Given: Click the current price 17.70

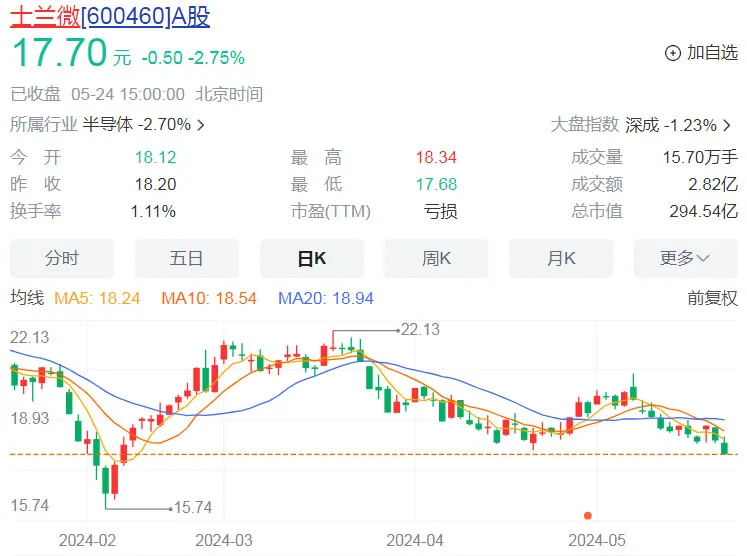Looking at the screenshot, I should pyautogui.click(x=60, y=52).
